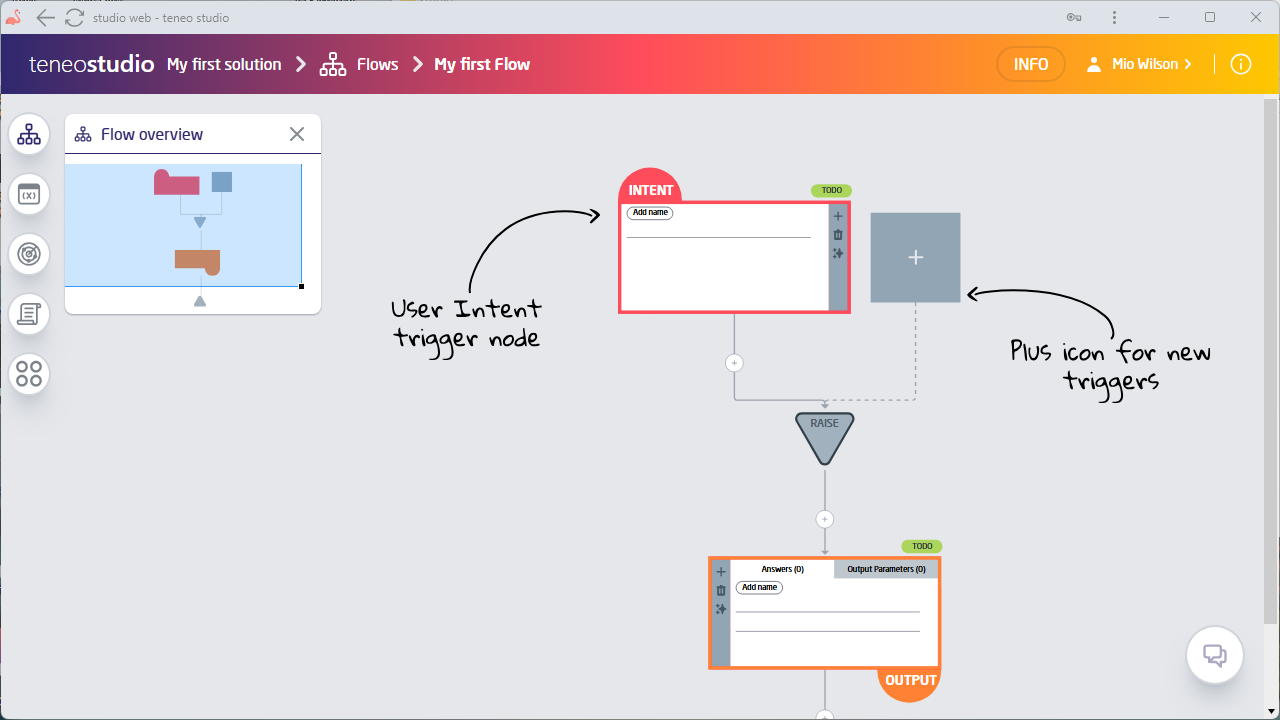
Task: Open the chat bubble widget
Action: coord(1214,656)
